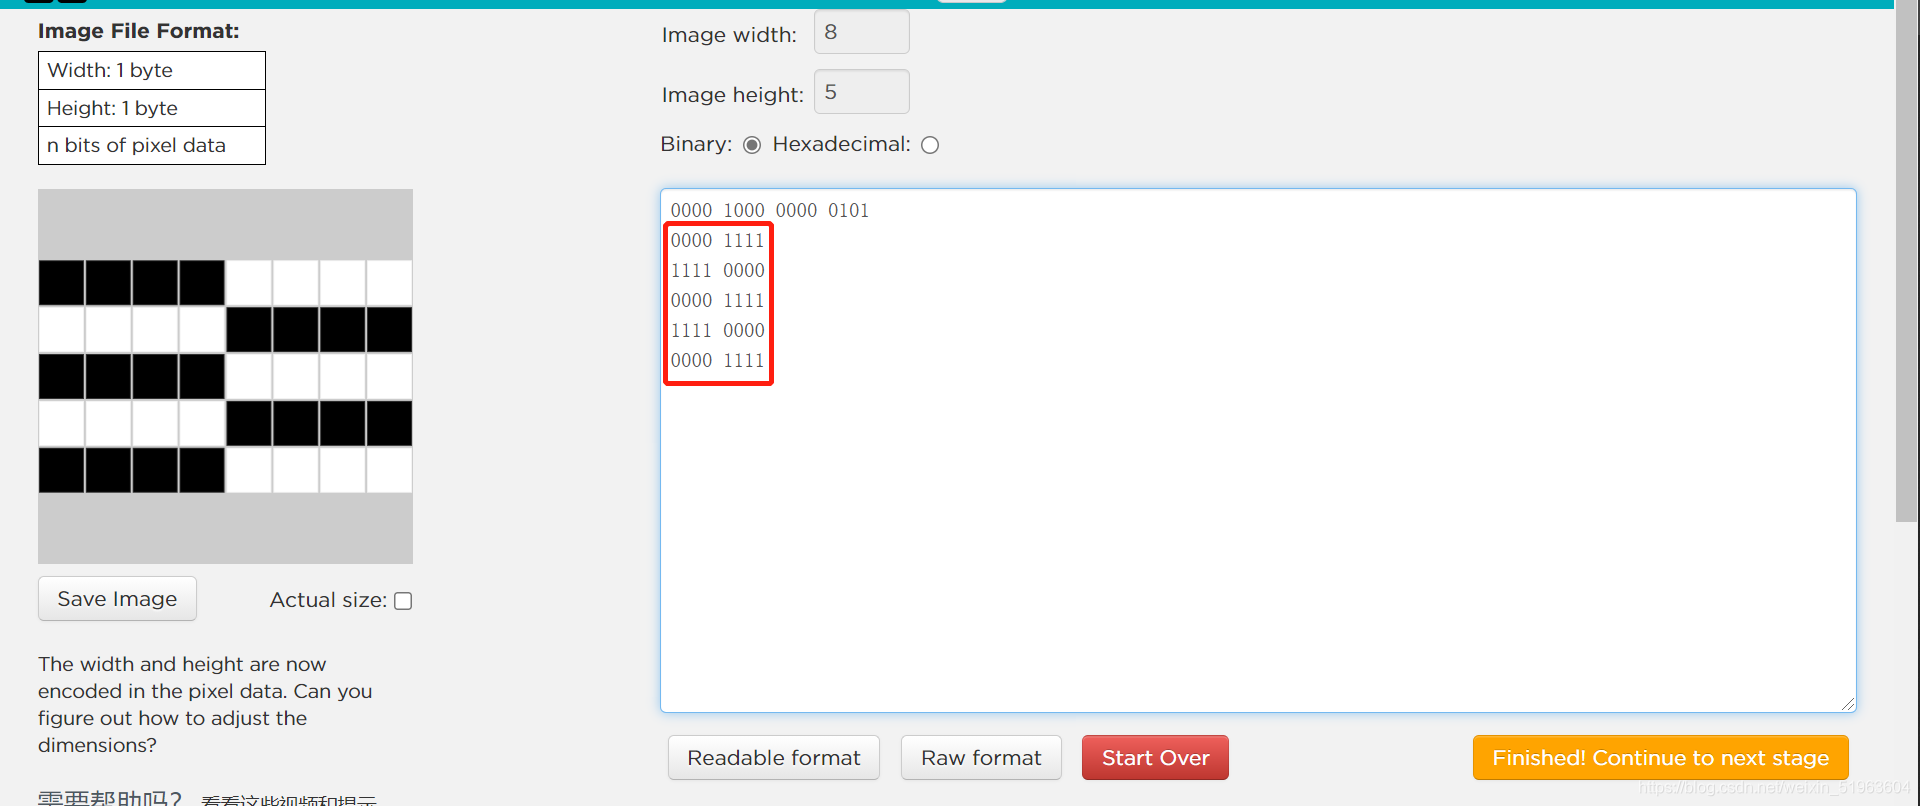Click the 'Image File Format:' heading
Image resolution: width=1920 pixels, height=806 pixels.
[x=139, y=31]
